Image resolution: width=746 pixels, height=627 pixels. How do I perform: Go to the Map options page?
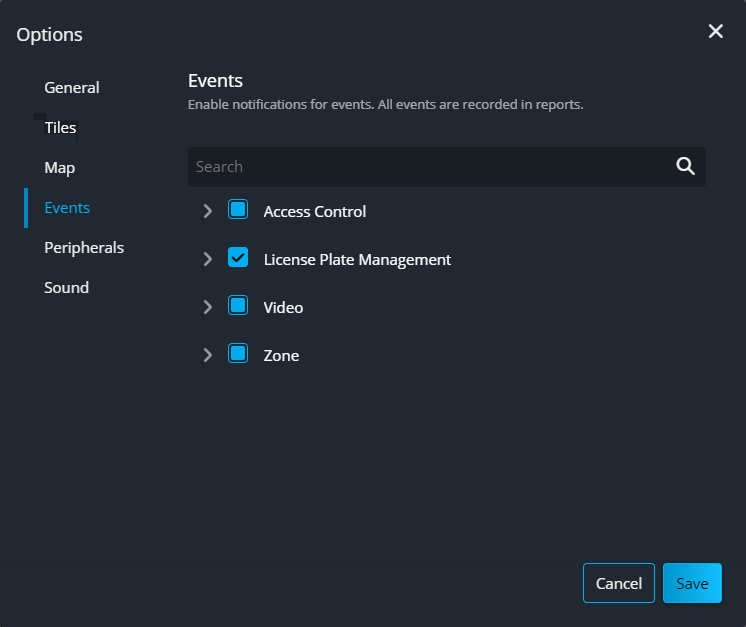point(60,168)
